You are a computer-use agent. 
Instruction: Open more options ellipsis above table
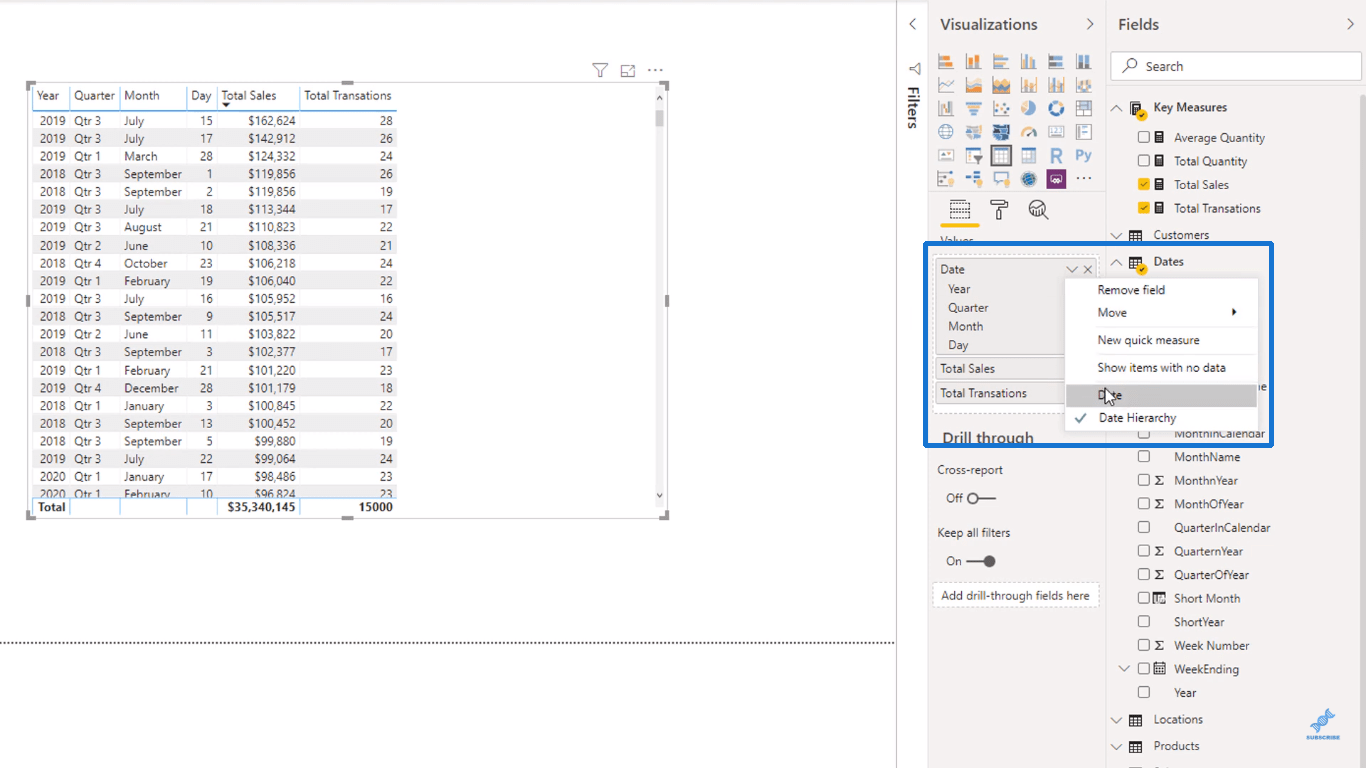point(655,70)
